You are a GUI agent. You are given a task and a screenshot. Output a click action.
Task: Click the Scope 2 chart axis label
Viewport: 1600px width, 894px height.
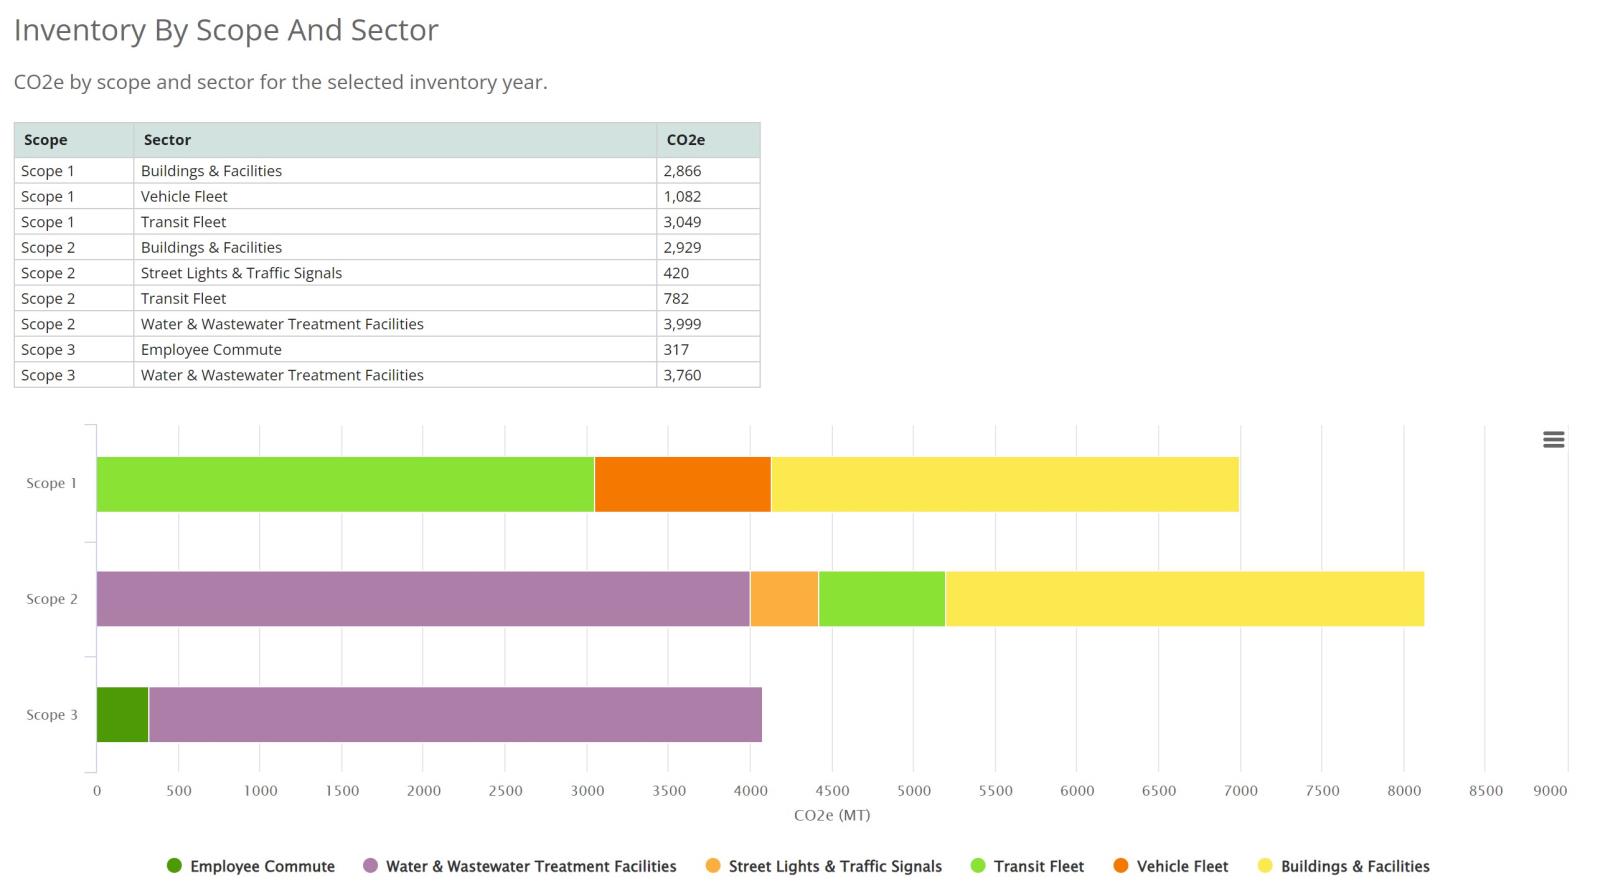(x=52, y=599)
